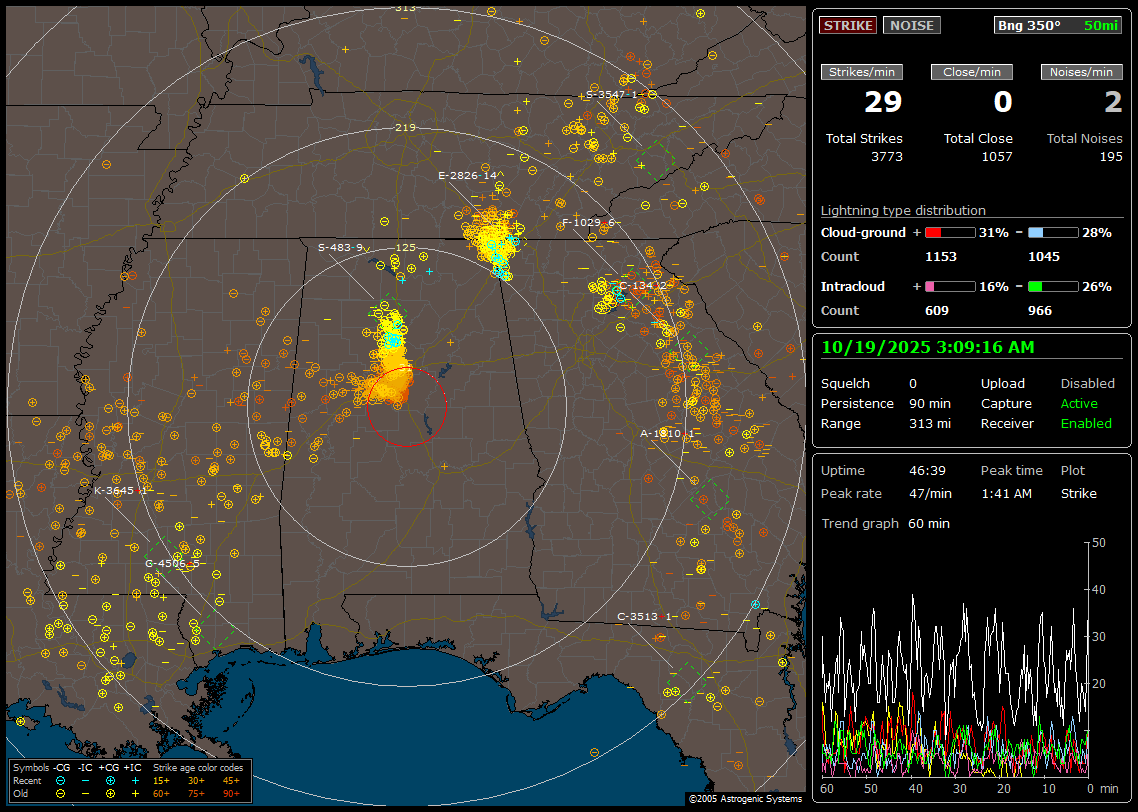The width and height of the screenshot is (1138, 812).
Task: Click storm cell label F-1029-6
Action: coord(588,222)
